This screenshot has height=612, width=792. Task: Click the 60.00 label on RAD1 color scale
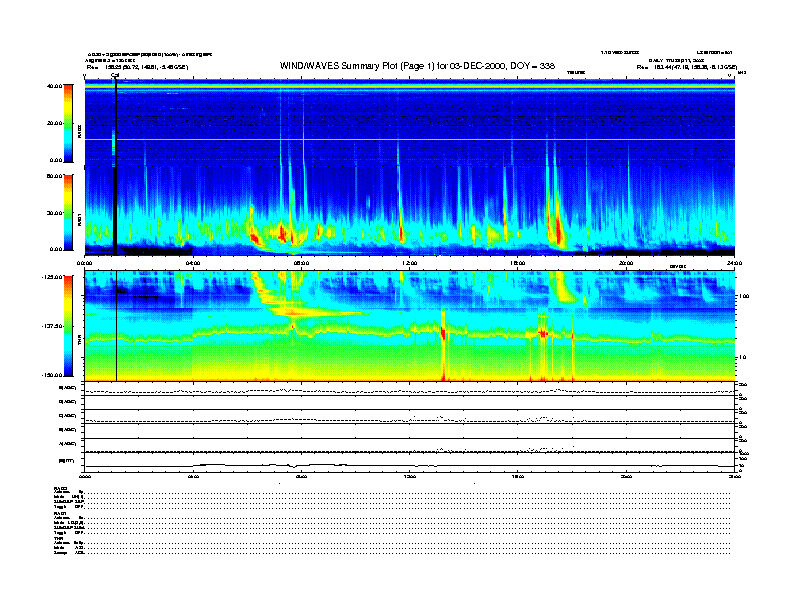[x=54, y=176]
